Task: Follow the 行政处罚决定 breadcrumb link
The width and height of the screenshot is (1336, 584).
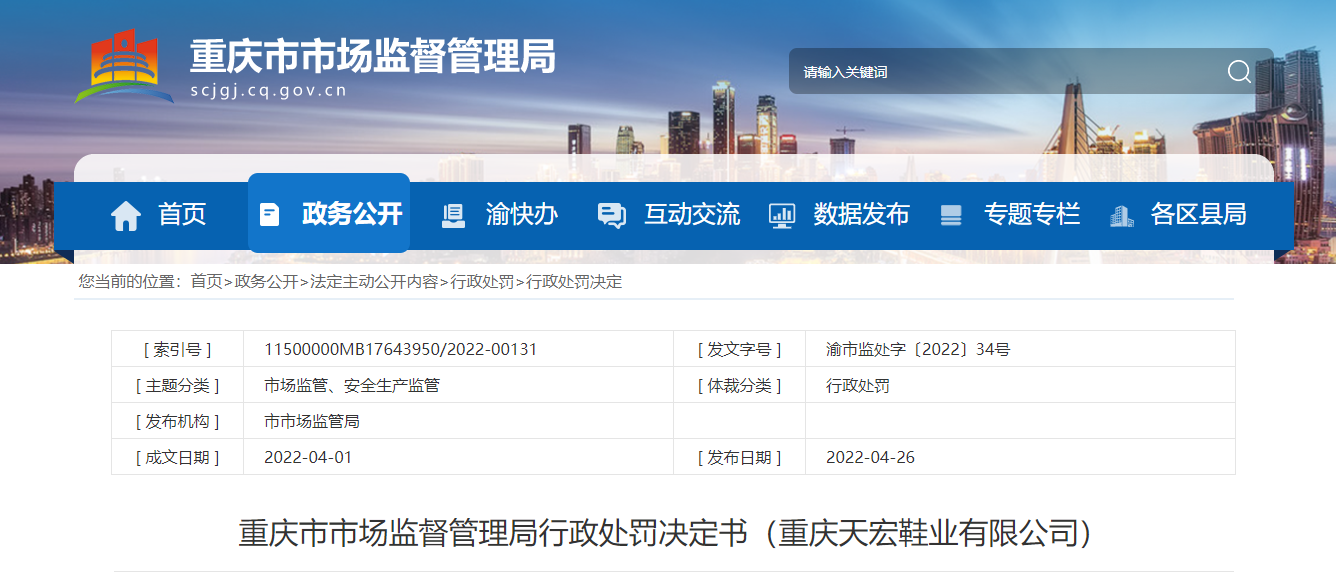Action: point(574,282)
